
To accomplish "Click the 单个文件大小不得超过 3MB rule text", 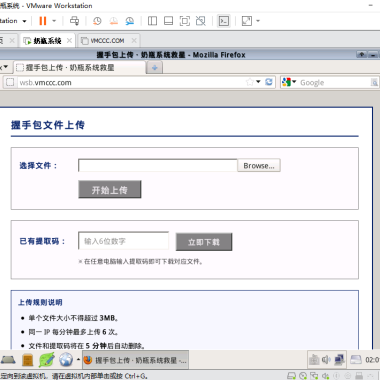I will point(73,318).
